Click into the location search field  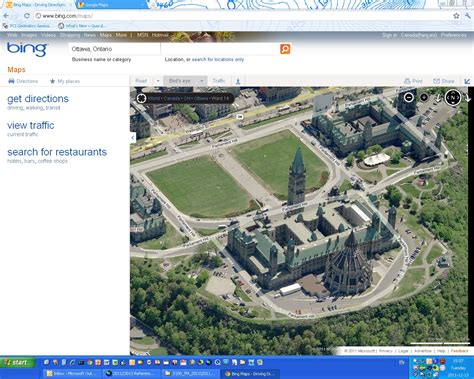pos(220,49)
